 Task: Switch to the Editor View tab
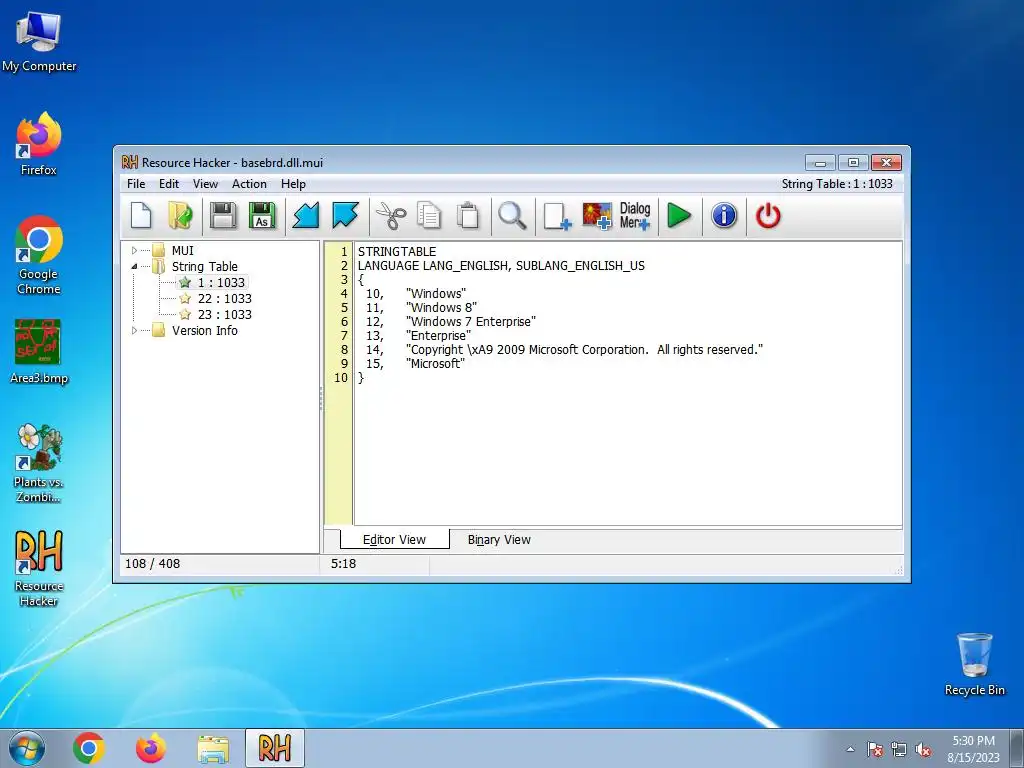(394, 539)
